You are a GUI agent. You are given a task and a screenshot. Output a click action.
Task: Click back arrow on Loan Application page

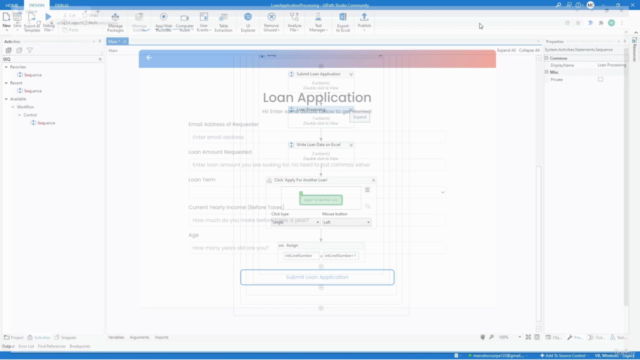[149, 58]
